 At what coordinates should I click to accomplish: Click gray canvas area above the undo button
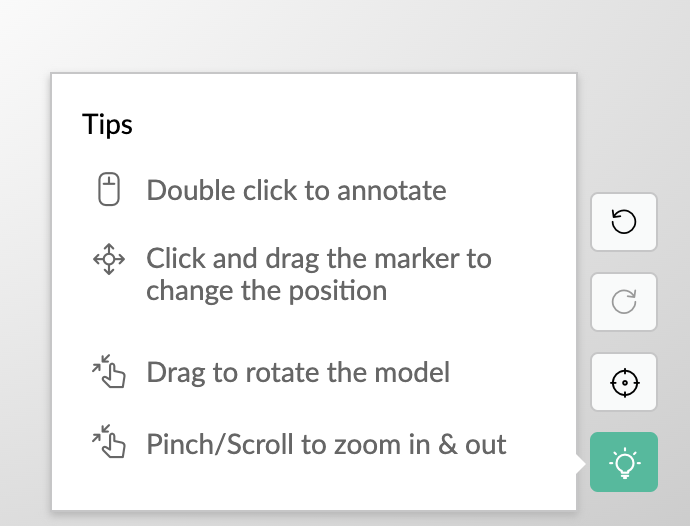[624, 132]
